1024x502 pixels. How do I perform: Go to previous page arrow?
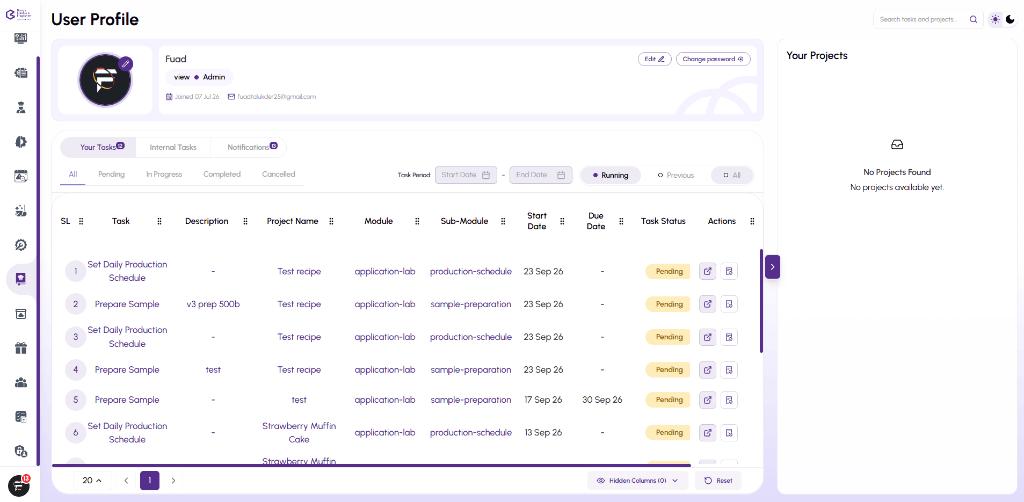tap(126, 480)
